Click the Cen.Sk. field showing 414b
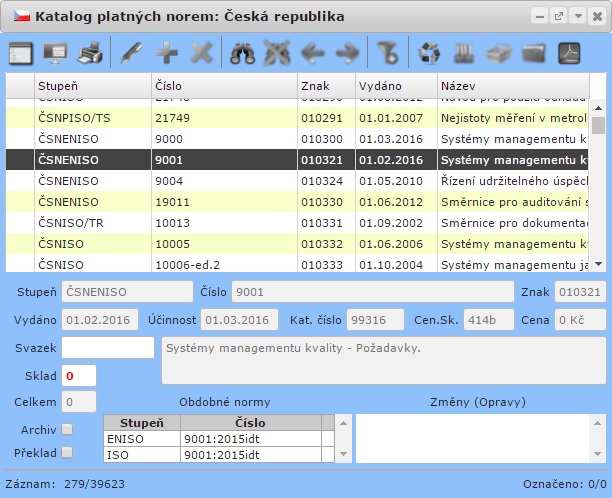Screen dimensions: 612x498 tap(489, 320)
